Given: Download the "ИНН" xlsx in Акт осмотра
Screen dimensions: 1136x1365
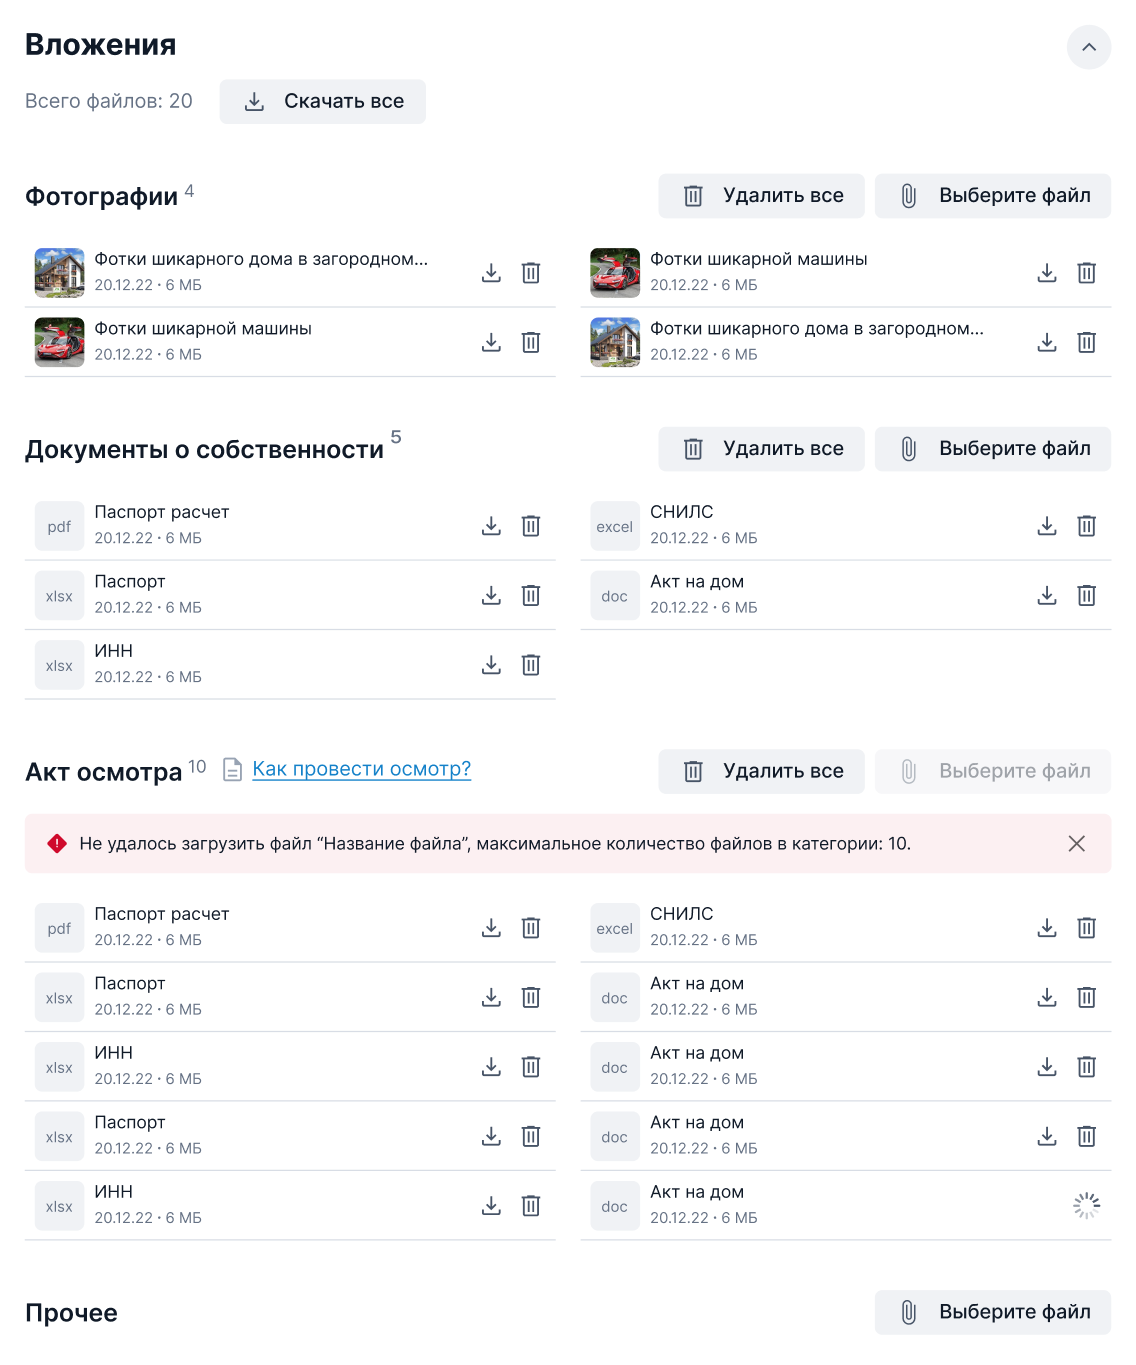Looking at the screenshot, I should pos(491,1066).
